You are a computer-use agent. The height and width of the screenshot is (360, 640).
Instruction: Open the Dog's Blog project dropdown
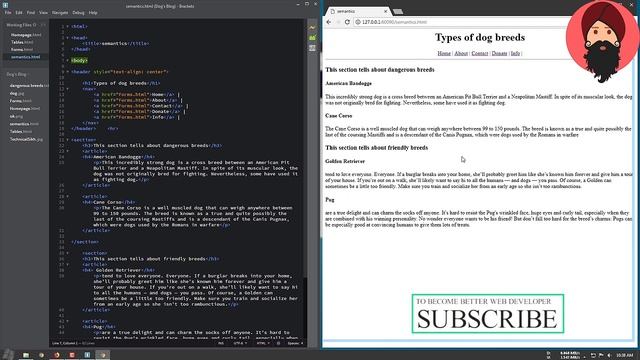tap(18, 74)
